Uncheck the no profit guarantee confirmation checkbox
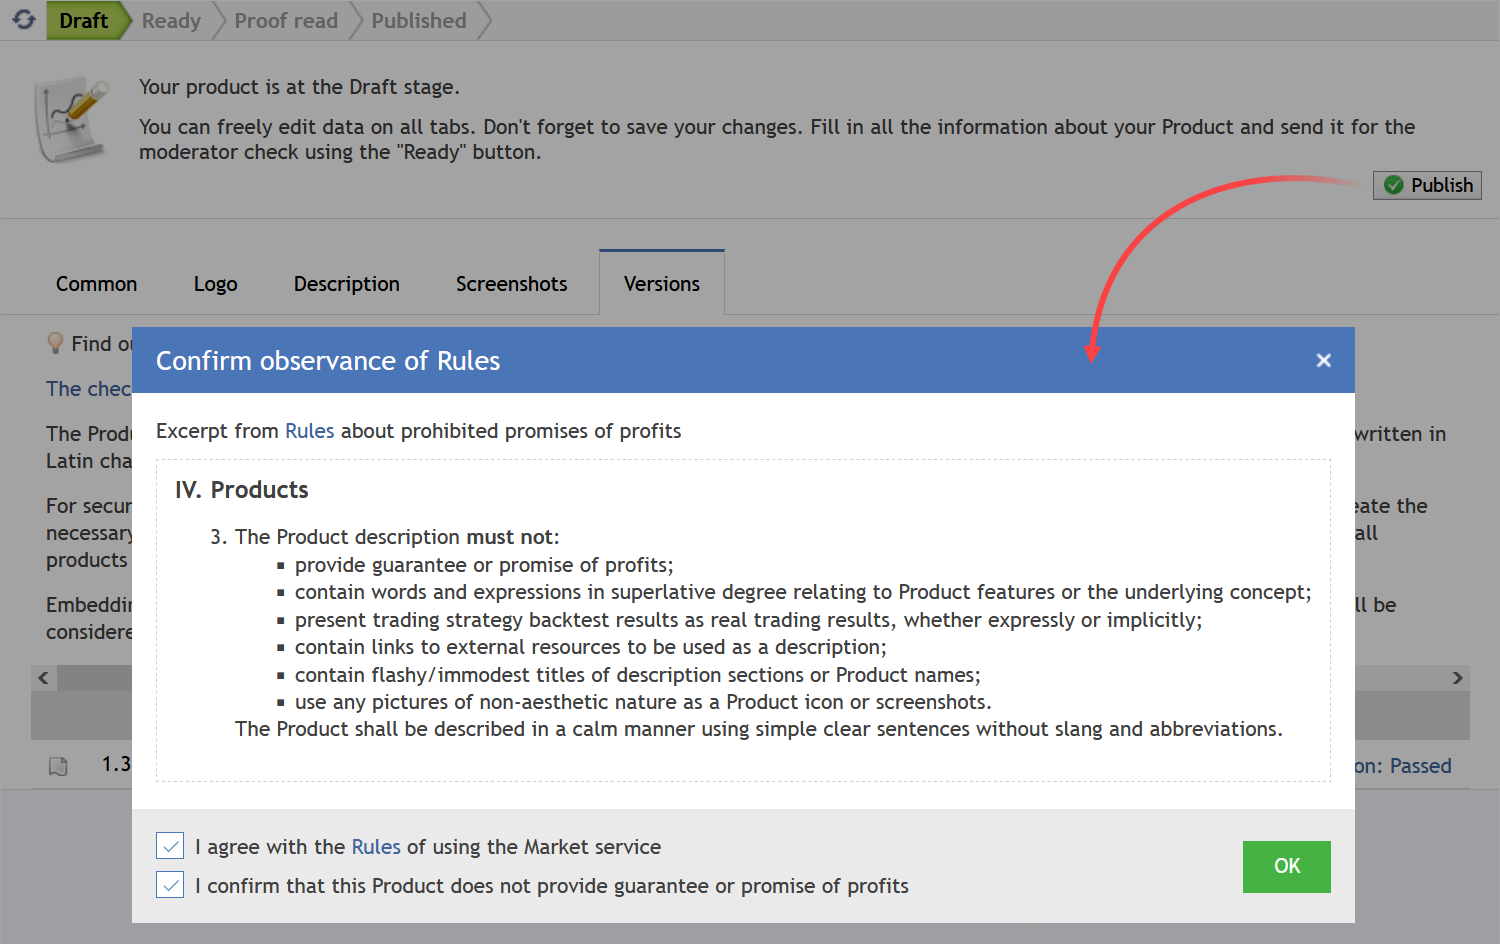 (x=170, y=885)
